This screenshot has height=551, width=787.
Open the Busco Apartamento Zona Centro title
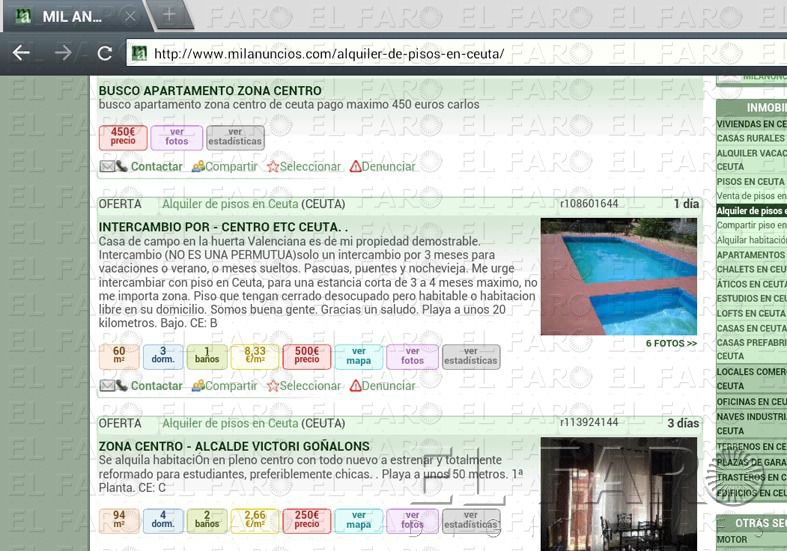pos(210,91)
